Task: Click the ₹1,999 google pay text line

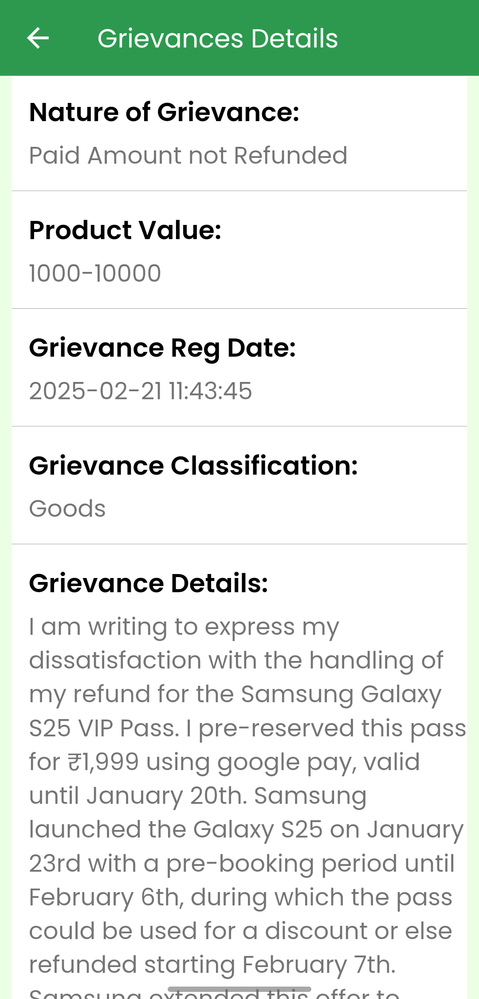Action: pyautogui.click(x=224, y=762)
